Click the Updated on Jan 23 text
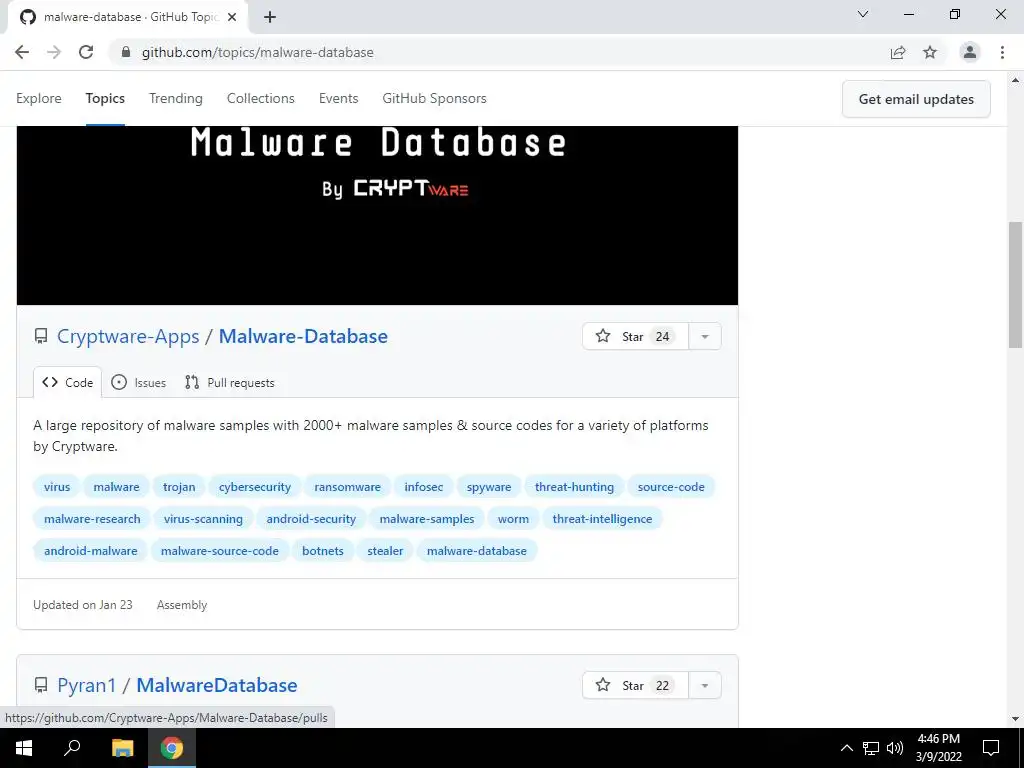This screenshot has width=1024, height=768. 83,605
